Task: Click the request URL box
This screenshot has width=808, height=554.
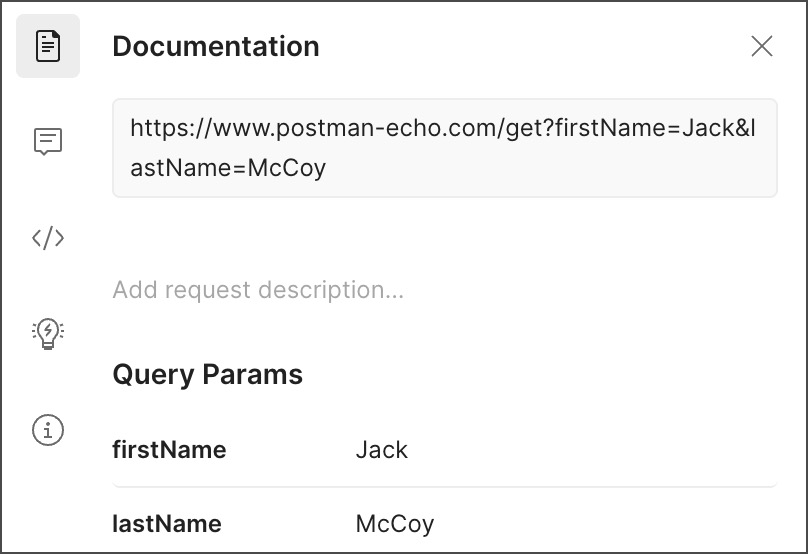Action: 444,148
